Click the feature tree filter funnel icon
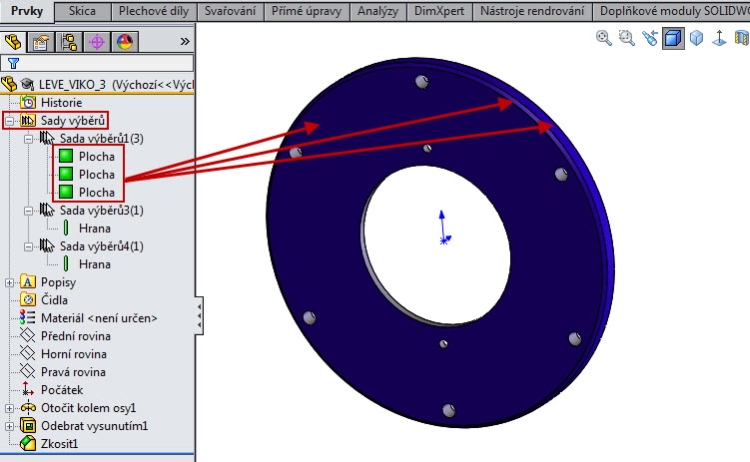Viewport: 750px width, 462px height. [x=13, y=63]
